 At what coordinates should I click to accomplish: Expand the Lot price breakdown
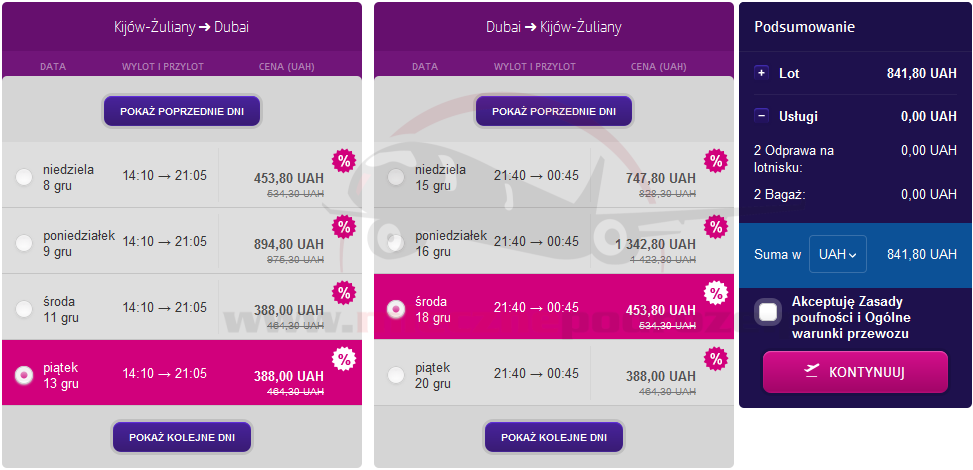(x=761, y=73)
